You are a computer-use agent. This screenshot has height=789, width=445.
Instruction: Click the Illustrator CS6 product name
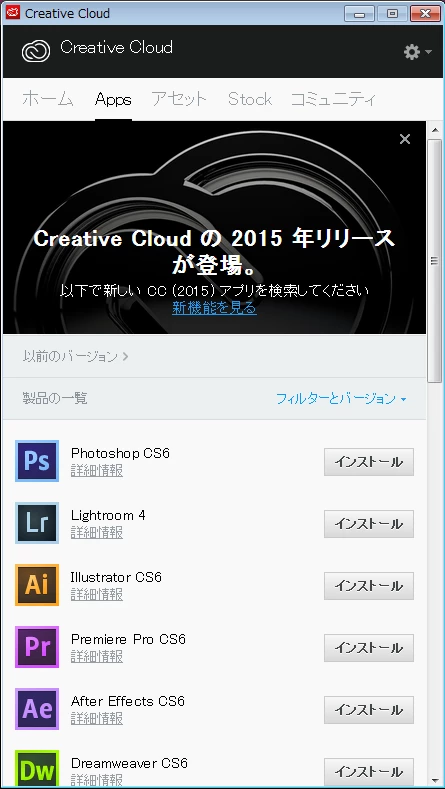click(116, 577)
